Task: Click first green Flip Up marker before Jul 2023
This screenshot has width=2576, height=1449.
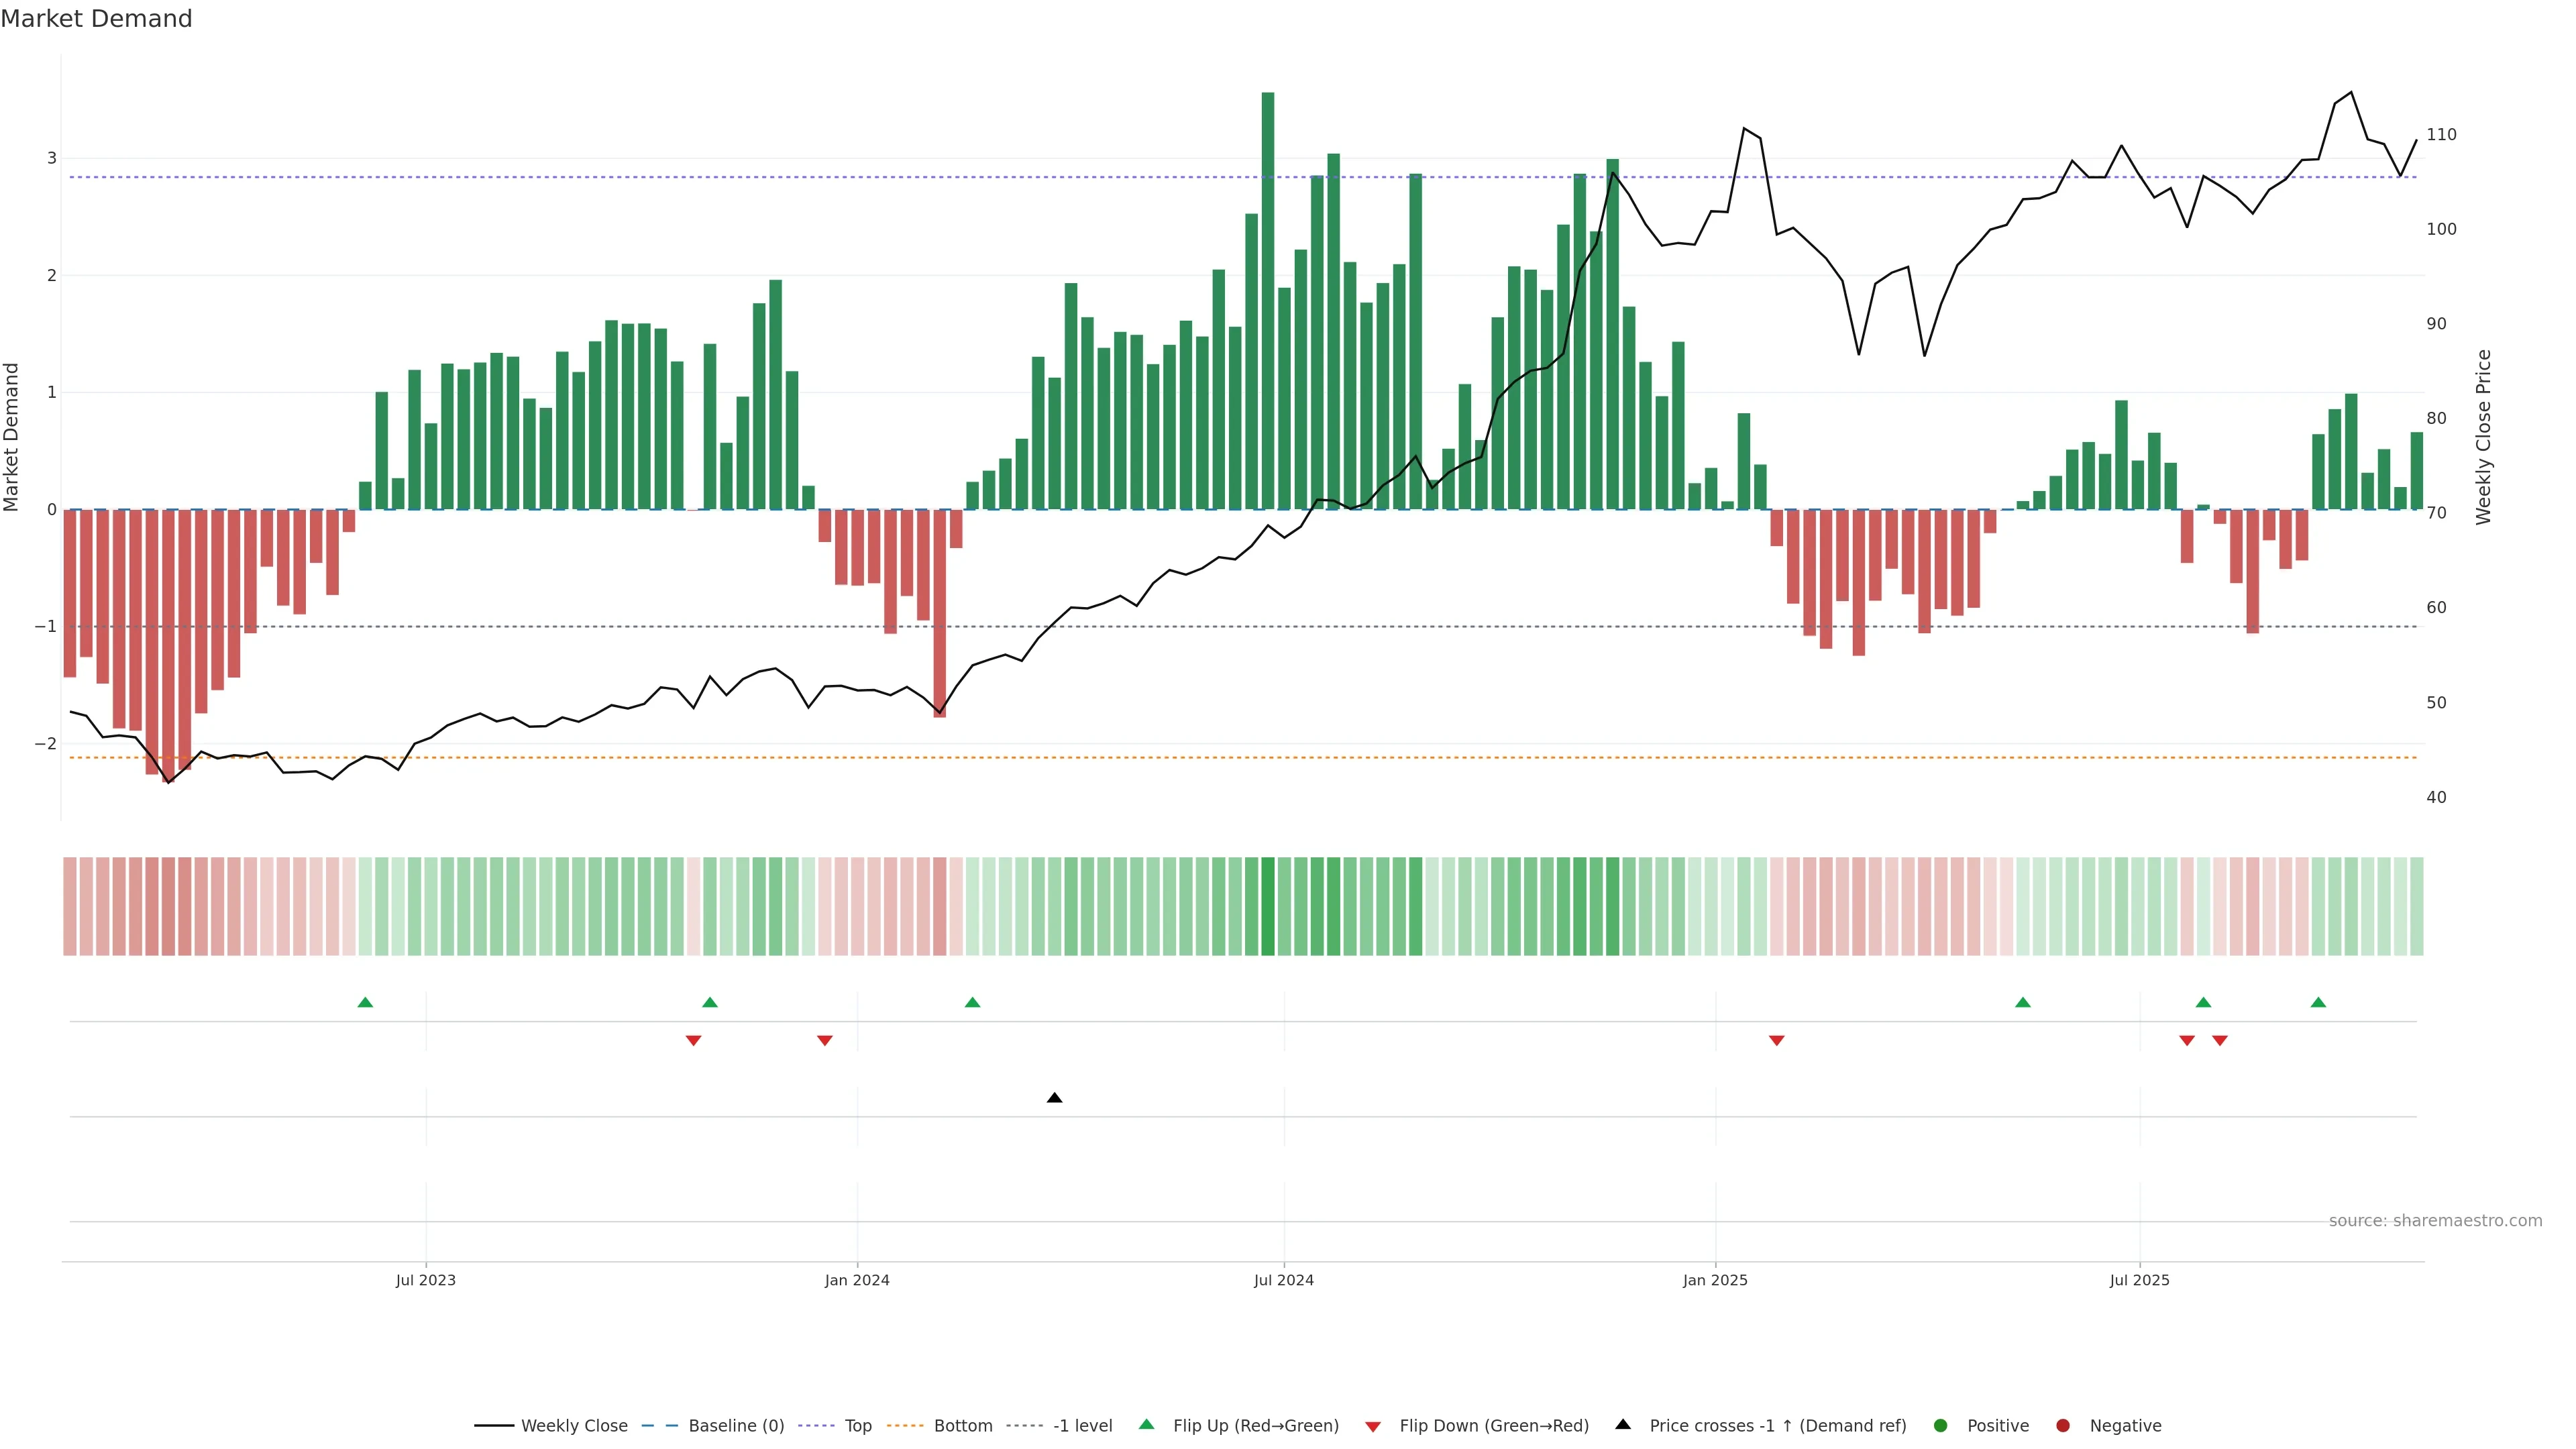Action: [x=365, y=1003]
